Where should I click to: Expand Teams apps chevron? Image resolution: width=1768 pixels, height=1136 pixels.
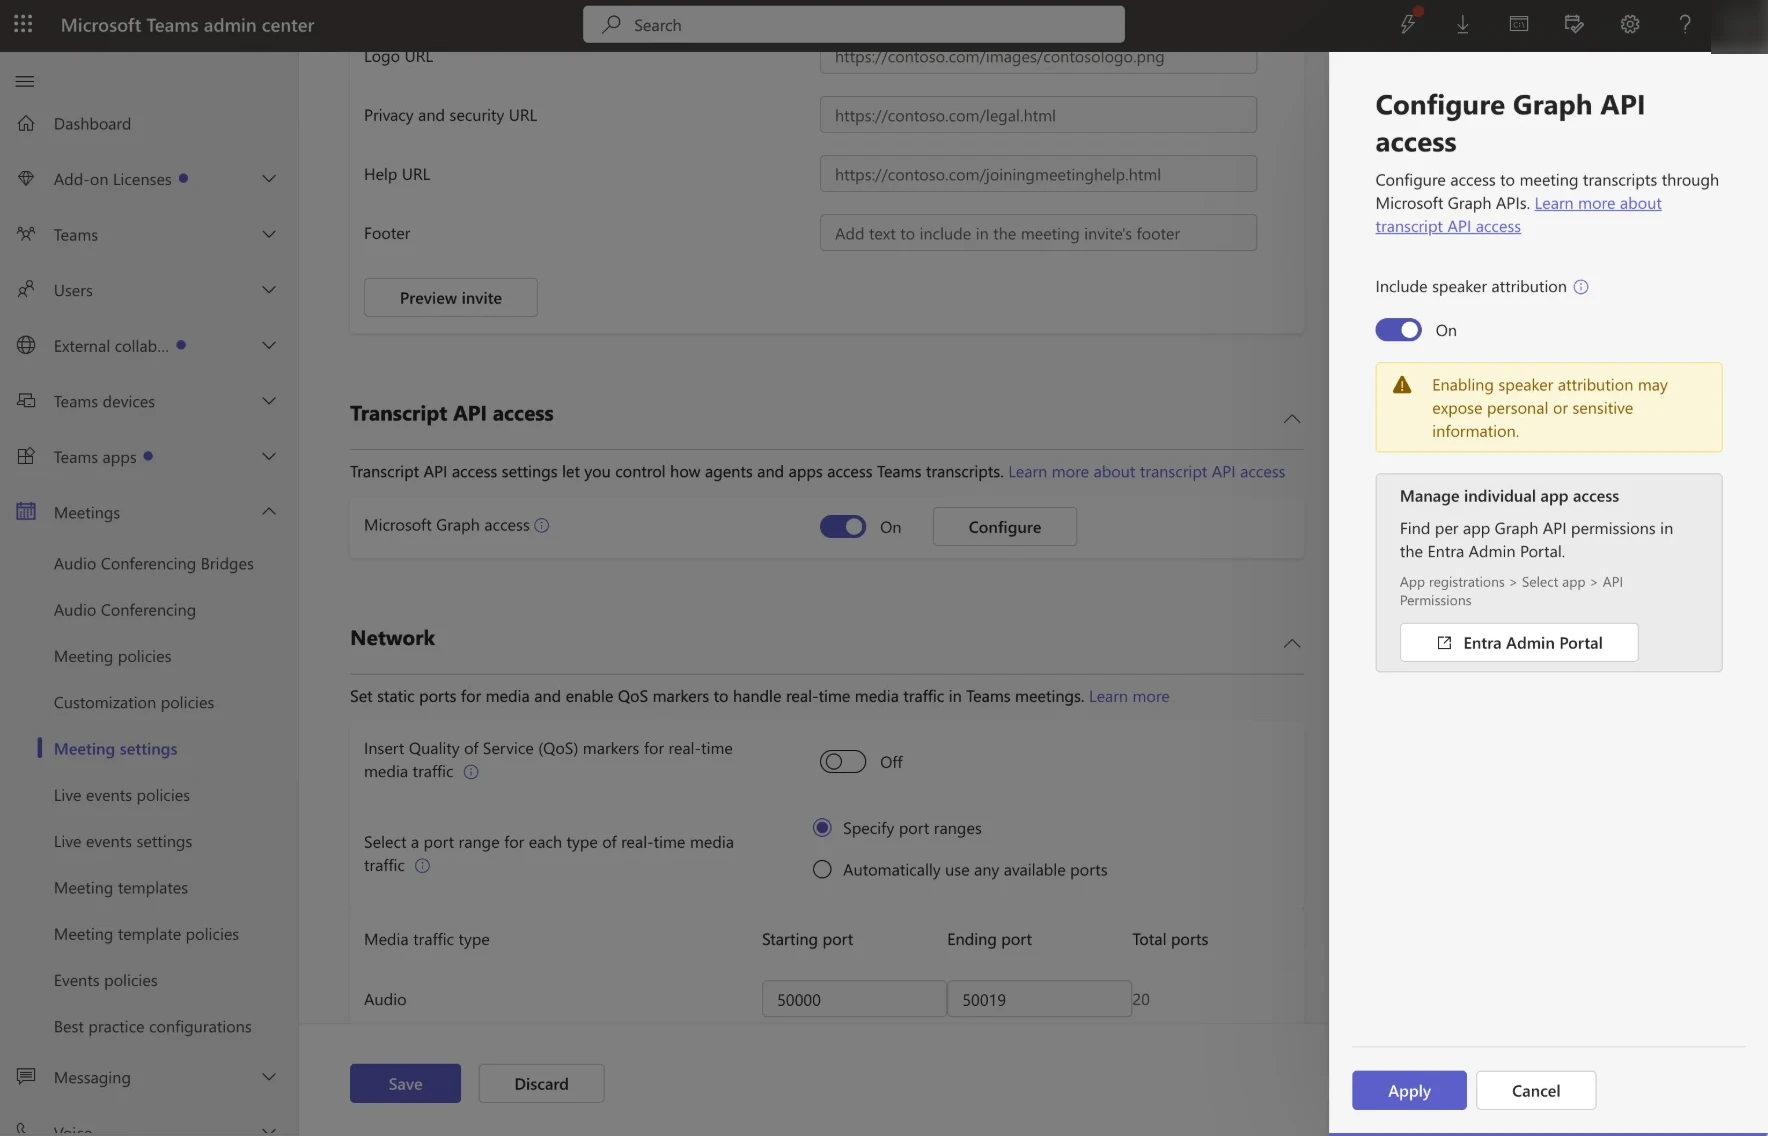point(268,456)
